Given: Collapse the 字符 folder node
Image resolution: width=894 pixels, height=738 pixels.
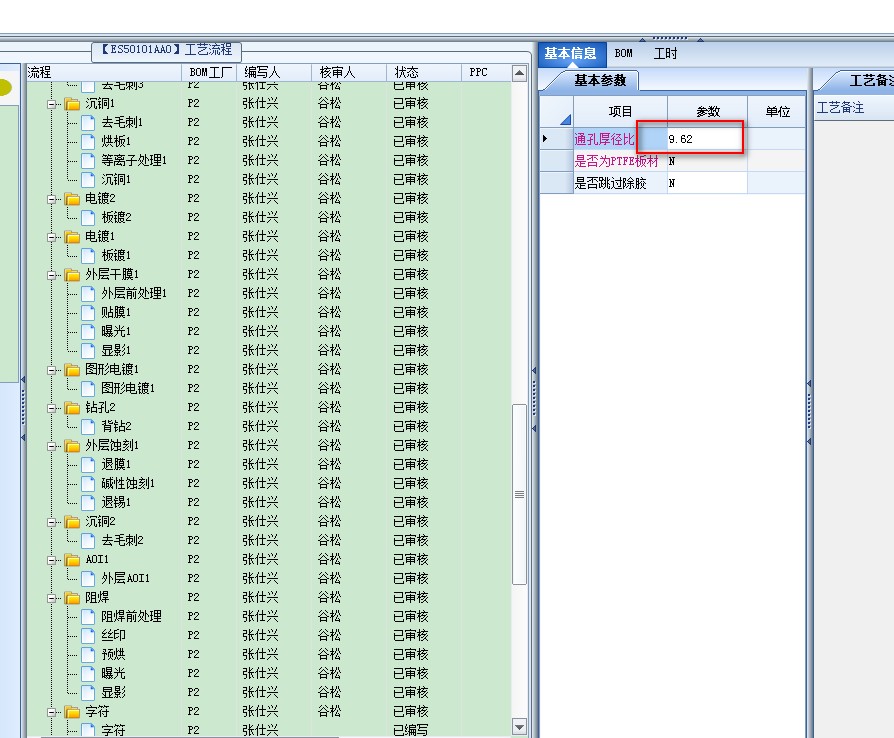Looking at the screenshot, I should [x=52, y=712].
